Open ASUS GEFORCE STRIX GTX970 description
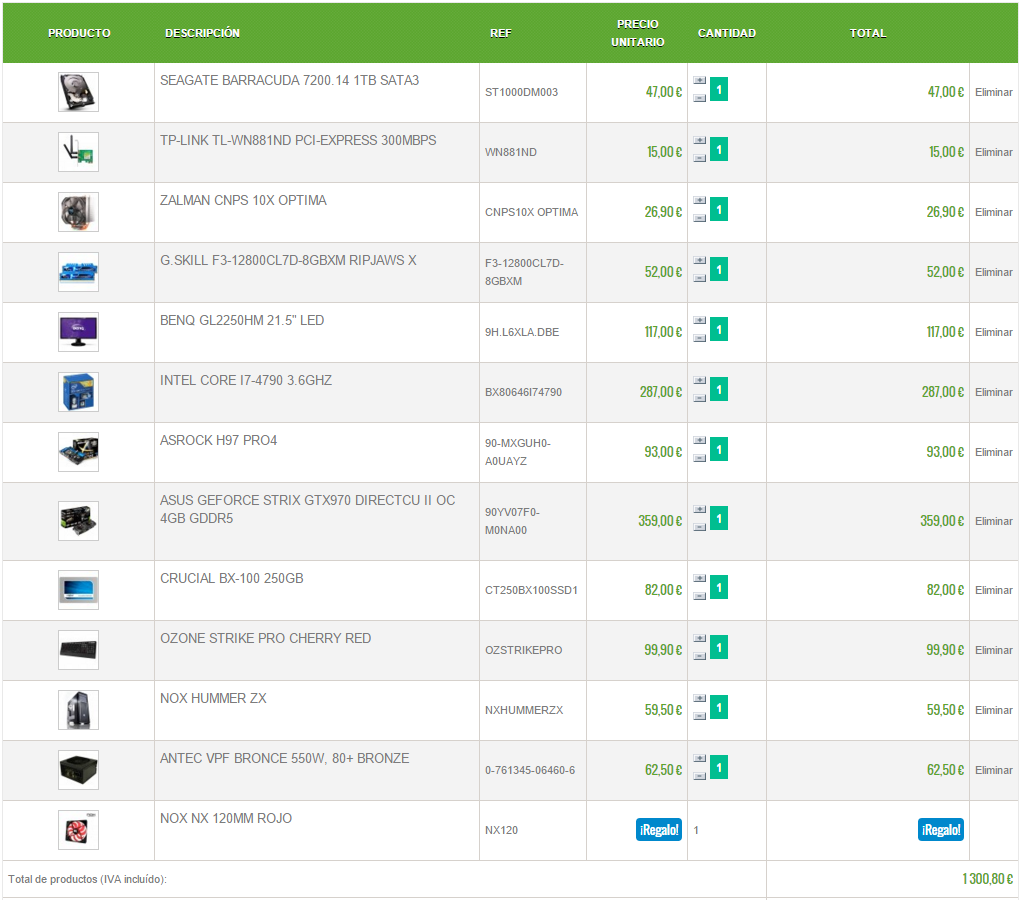The image size is (1022, 900). (x=308, y=509)
